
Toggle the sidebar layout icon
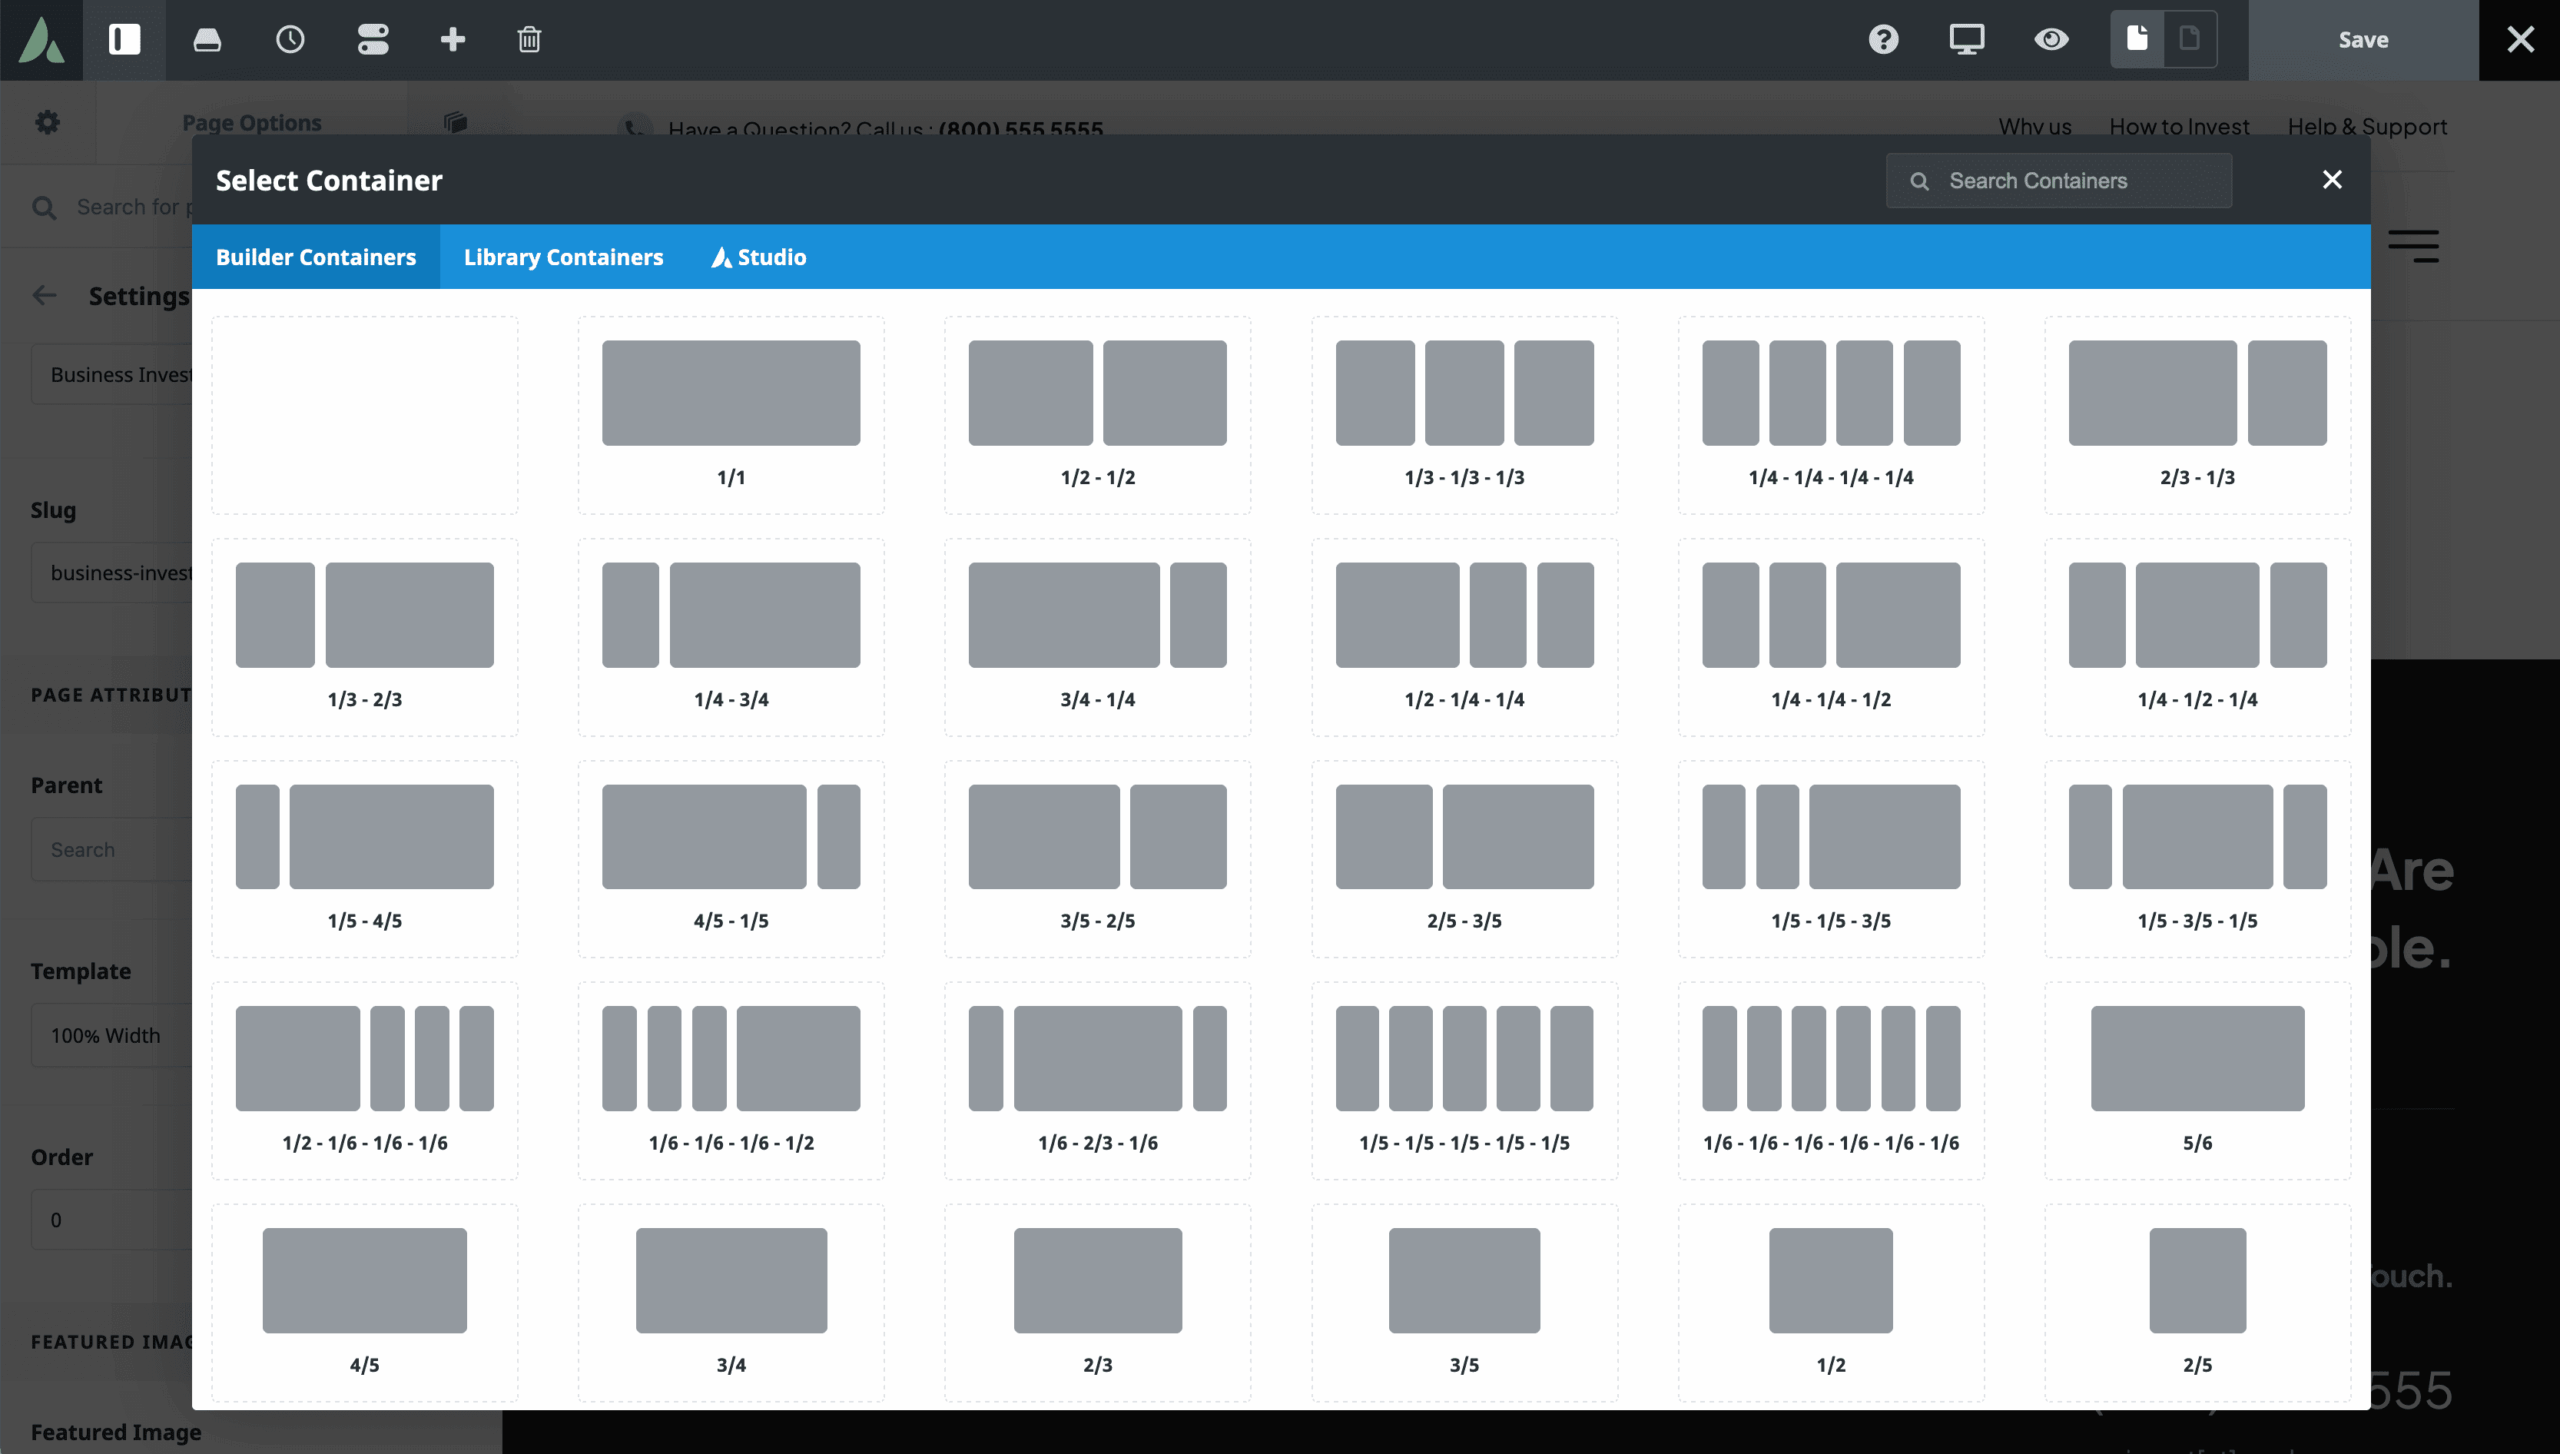pos(123,40)
